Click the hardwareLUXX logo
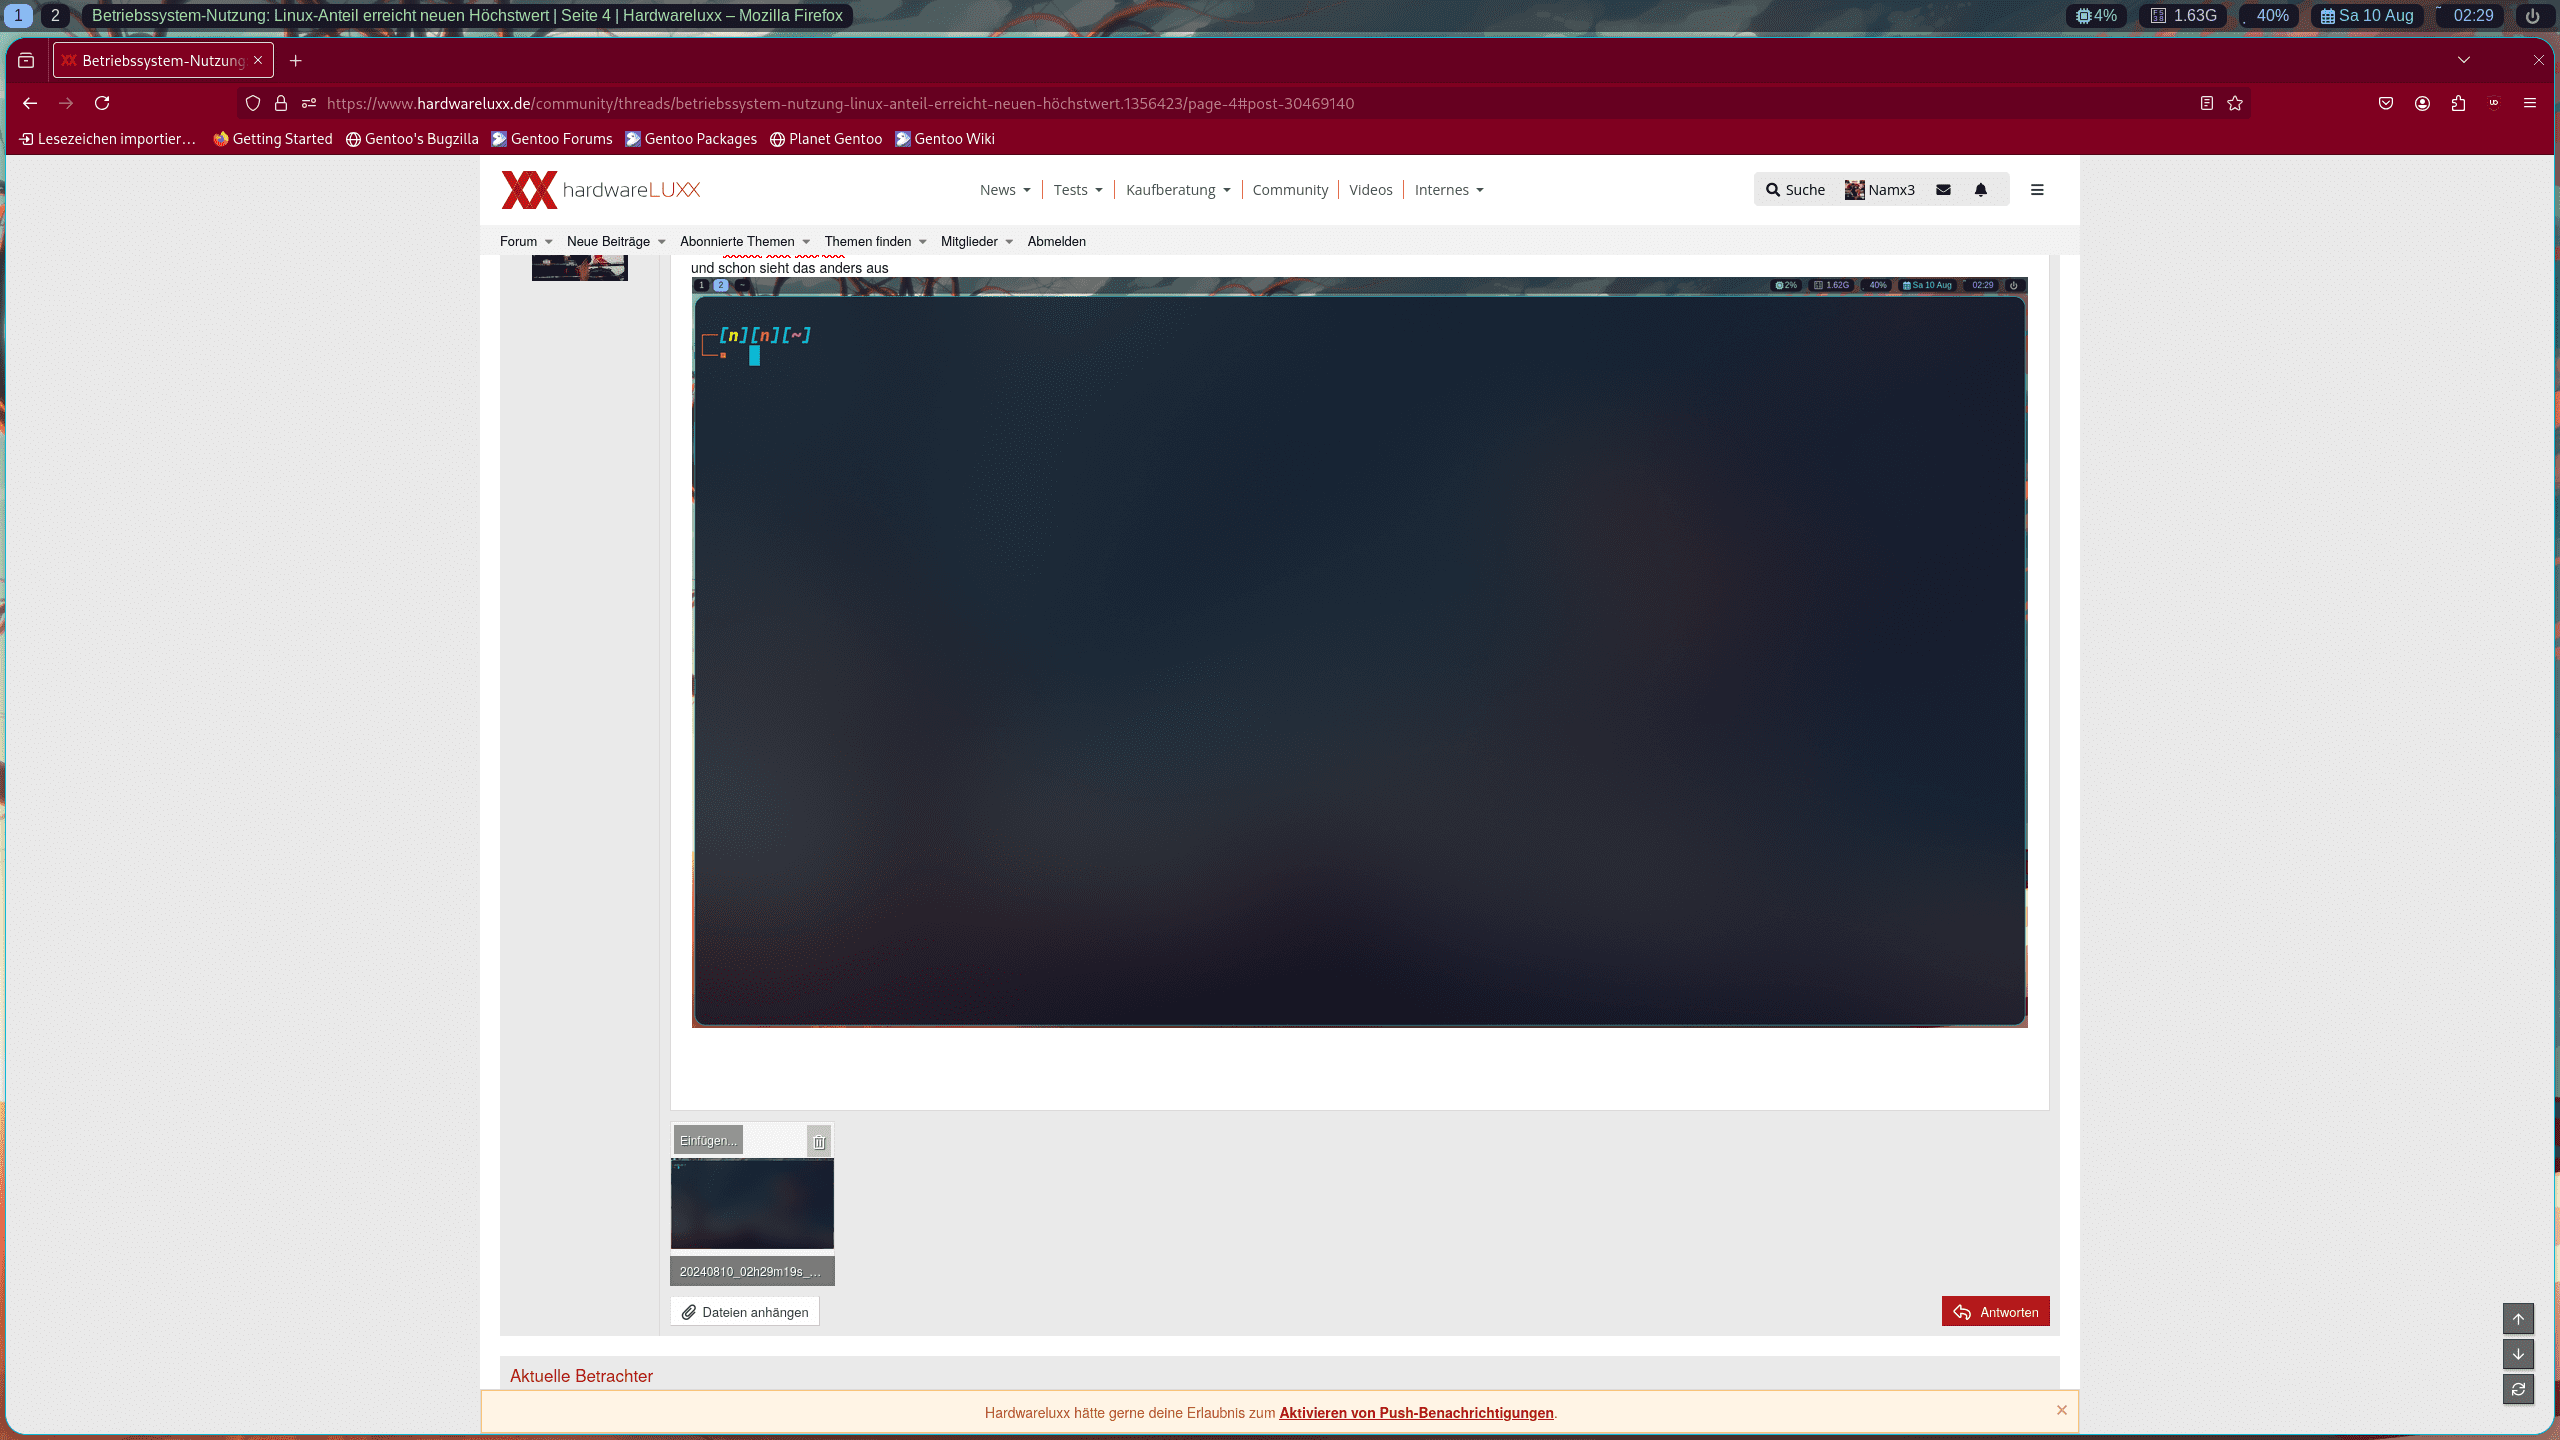Image resolution: width=2560 pixels, height=1440 pixels. click(601, 190)
